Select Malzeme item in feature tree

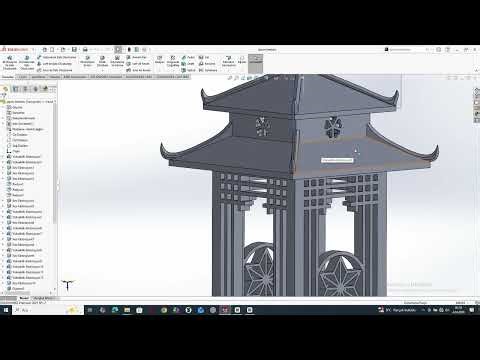(x=25, y=129)
